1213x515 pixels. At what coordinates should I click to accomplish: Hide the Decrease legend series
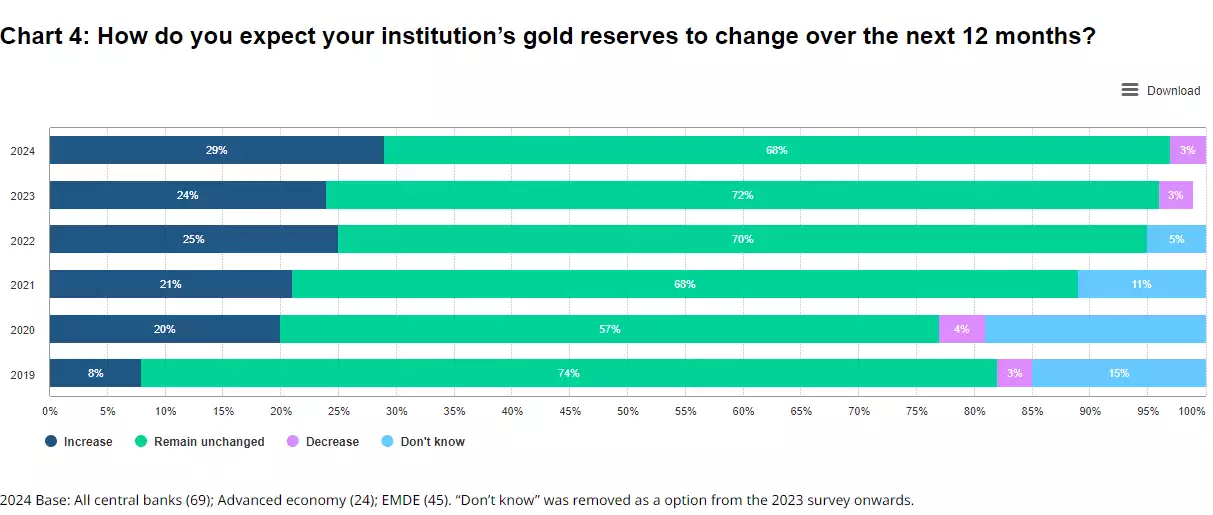tap(332, 441)
